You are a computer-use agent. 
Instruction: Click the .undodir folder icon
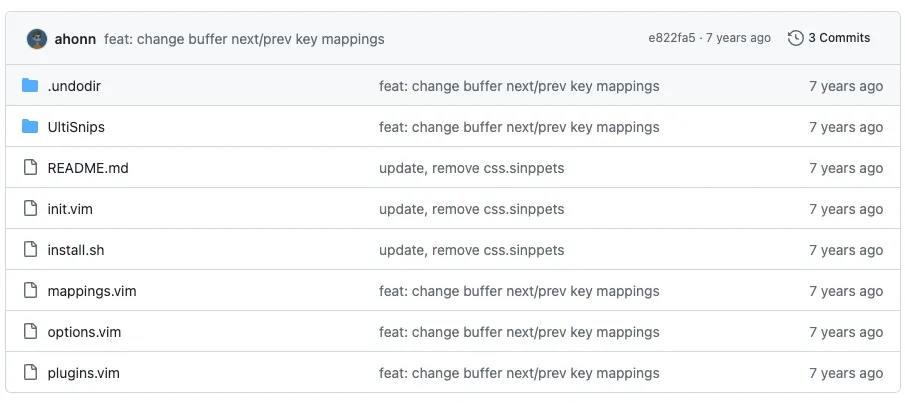30,86
